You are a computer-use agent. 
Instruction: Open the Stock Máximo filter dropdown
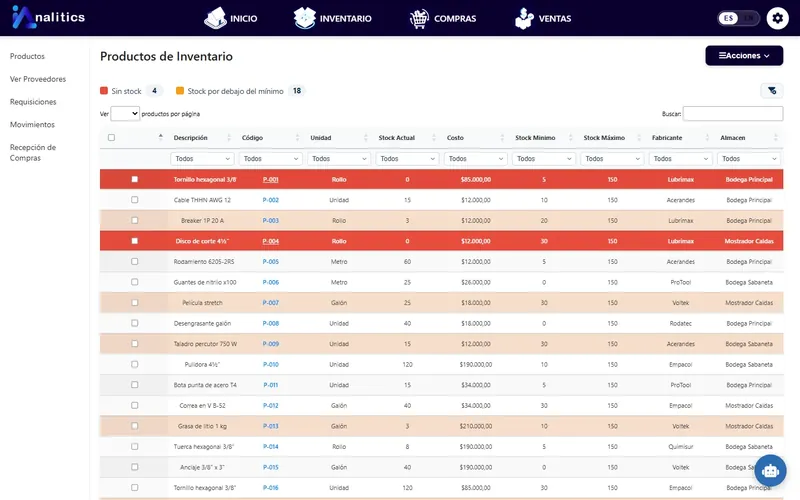tap(612, 159)
